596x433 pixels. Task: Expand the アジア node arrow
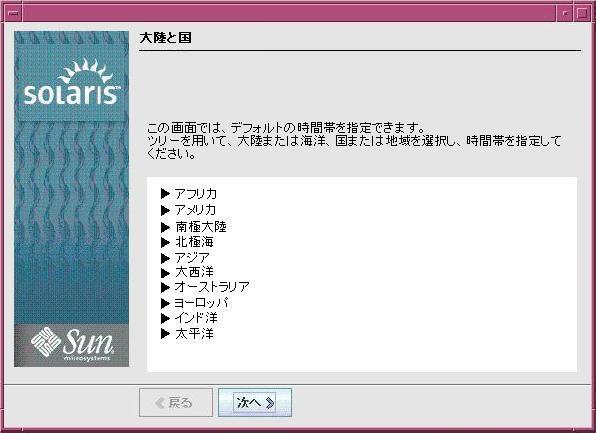165,258
